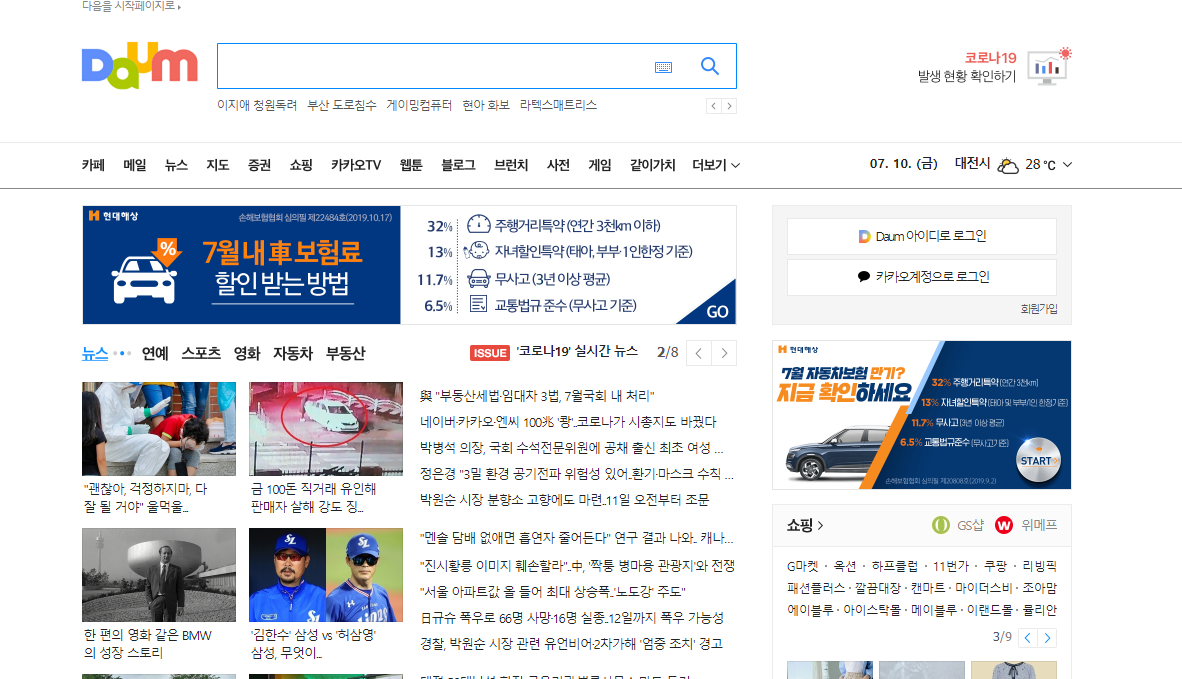Click trending keyword 이지애 청원독려

pyautogui.click(x=257, y=106)
